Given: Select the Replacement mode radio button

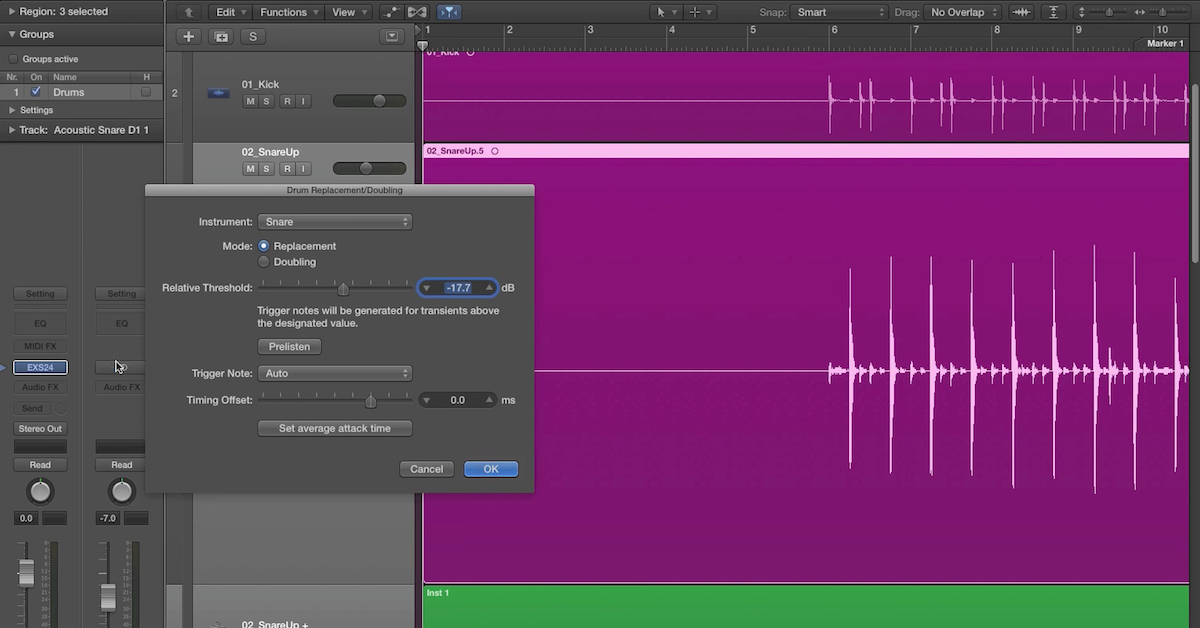Looking at the screenshot, I should 264,246.
